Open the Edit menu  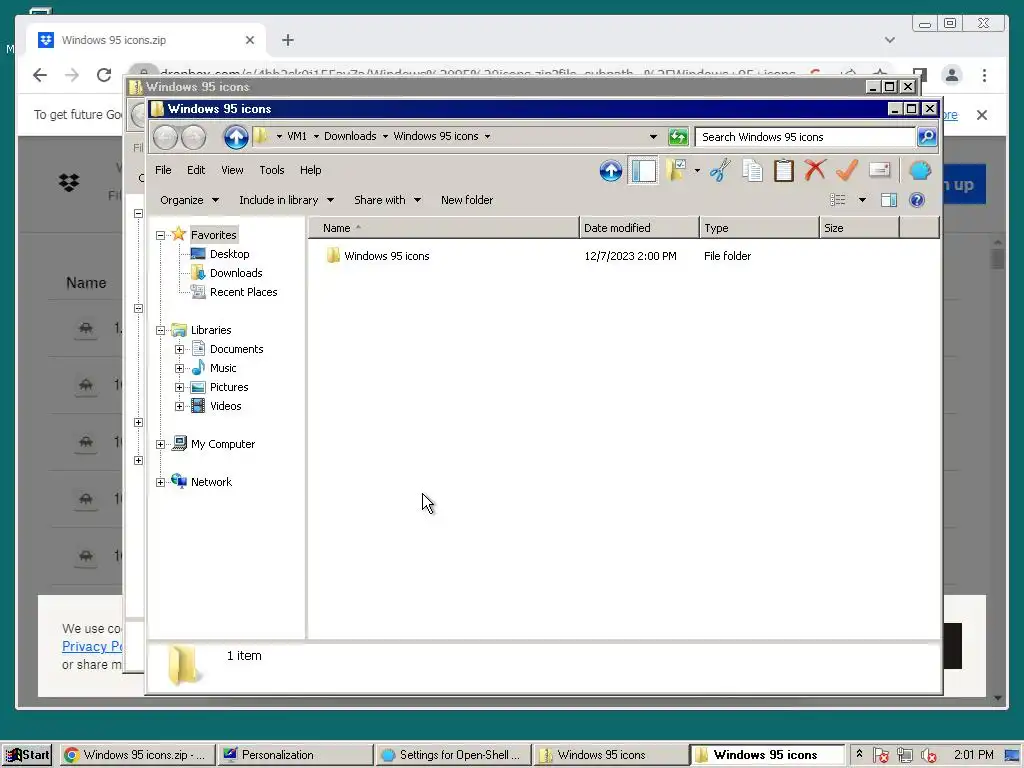point(196,170)
